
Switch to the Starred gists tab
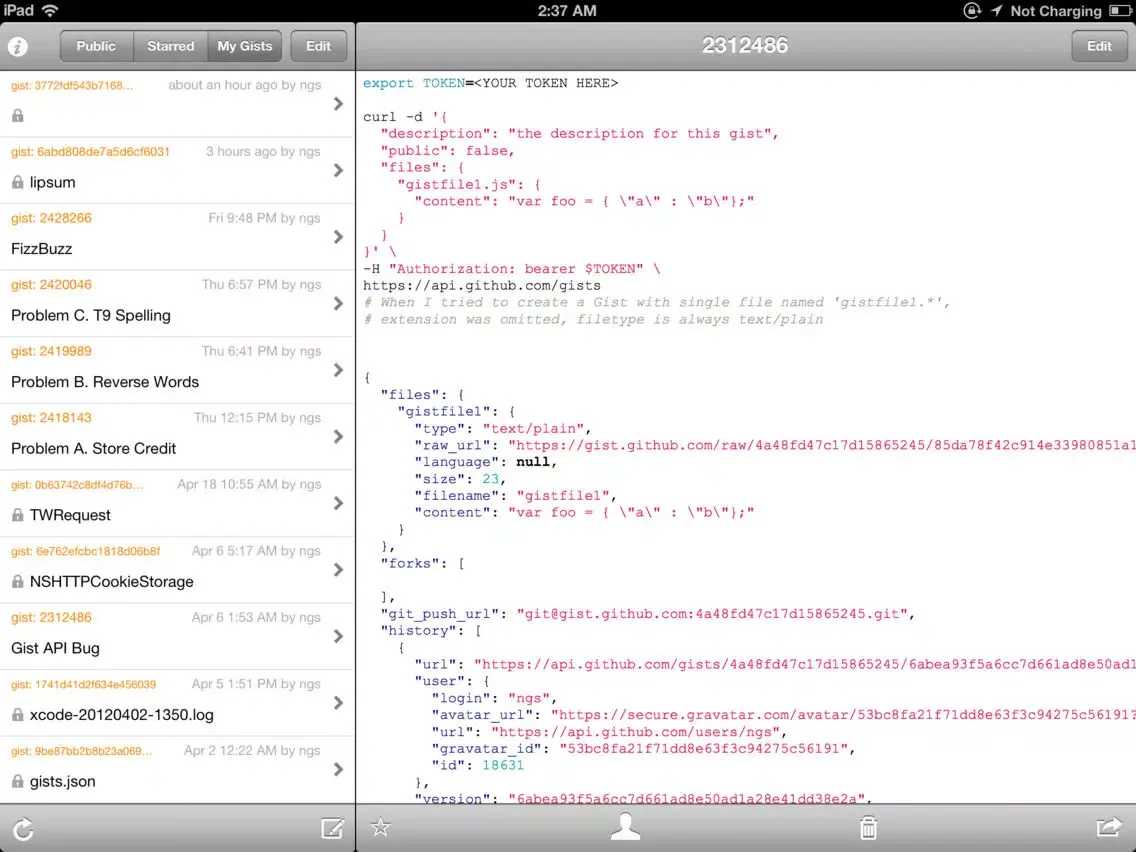point(170,46)
